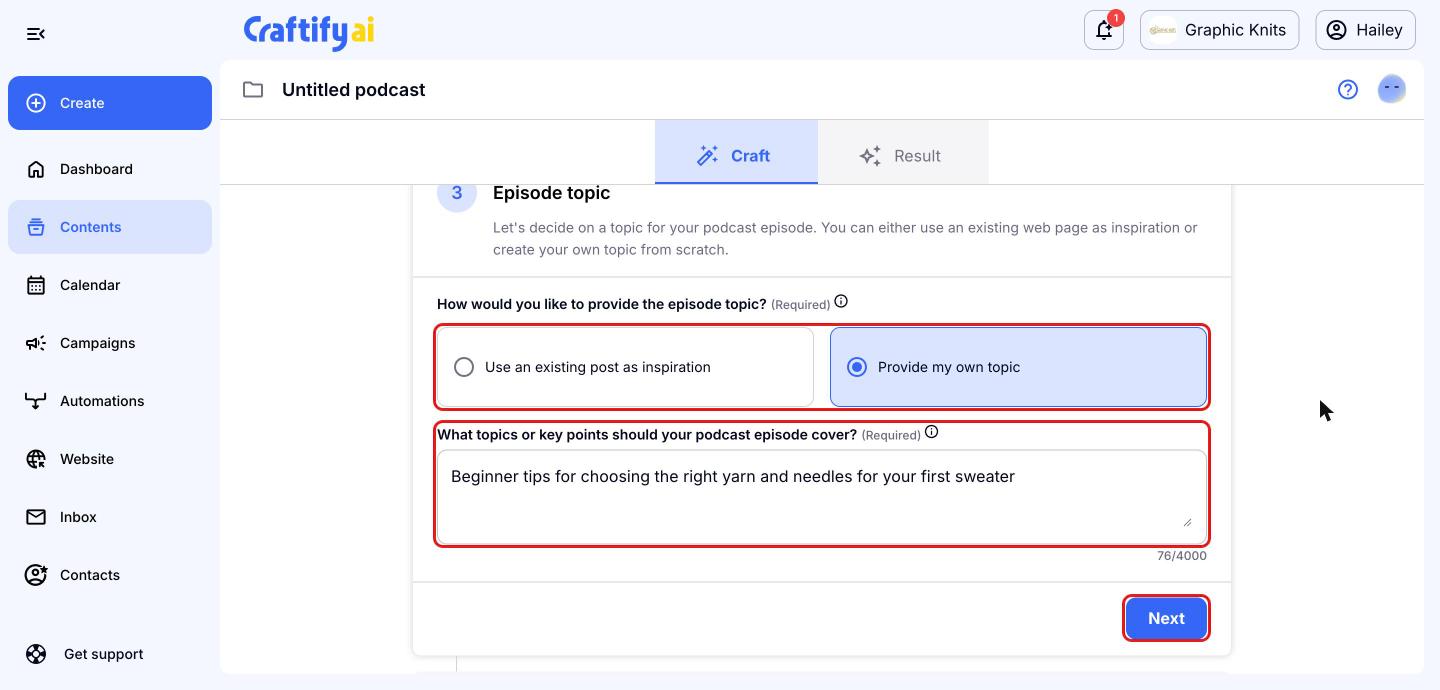Click the Contents archive icon

click(36, 227)
